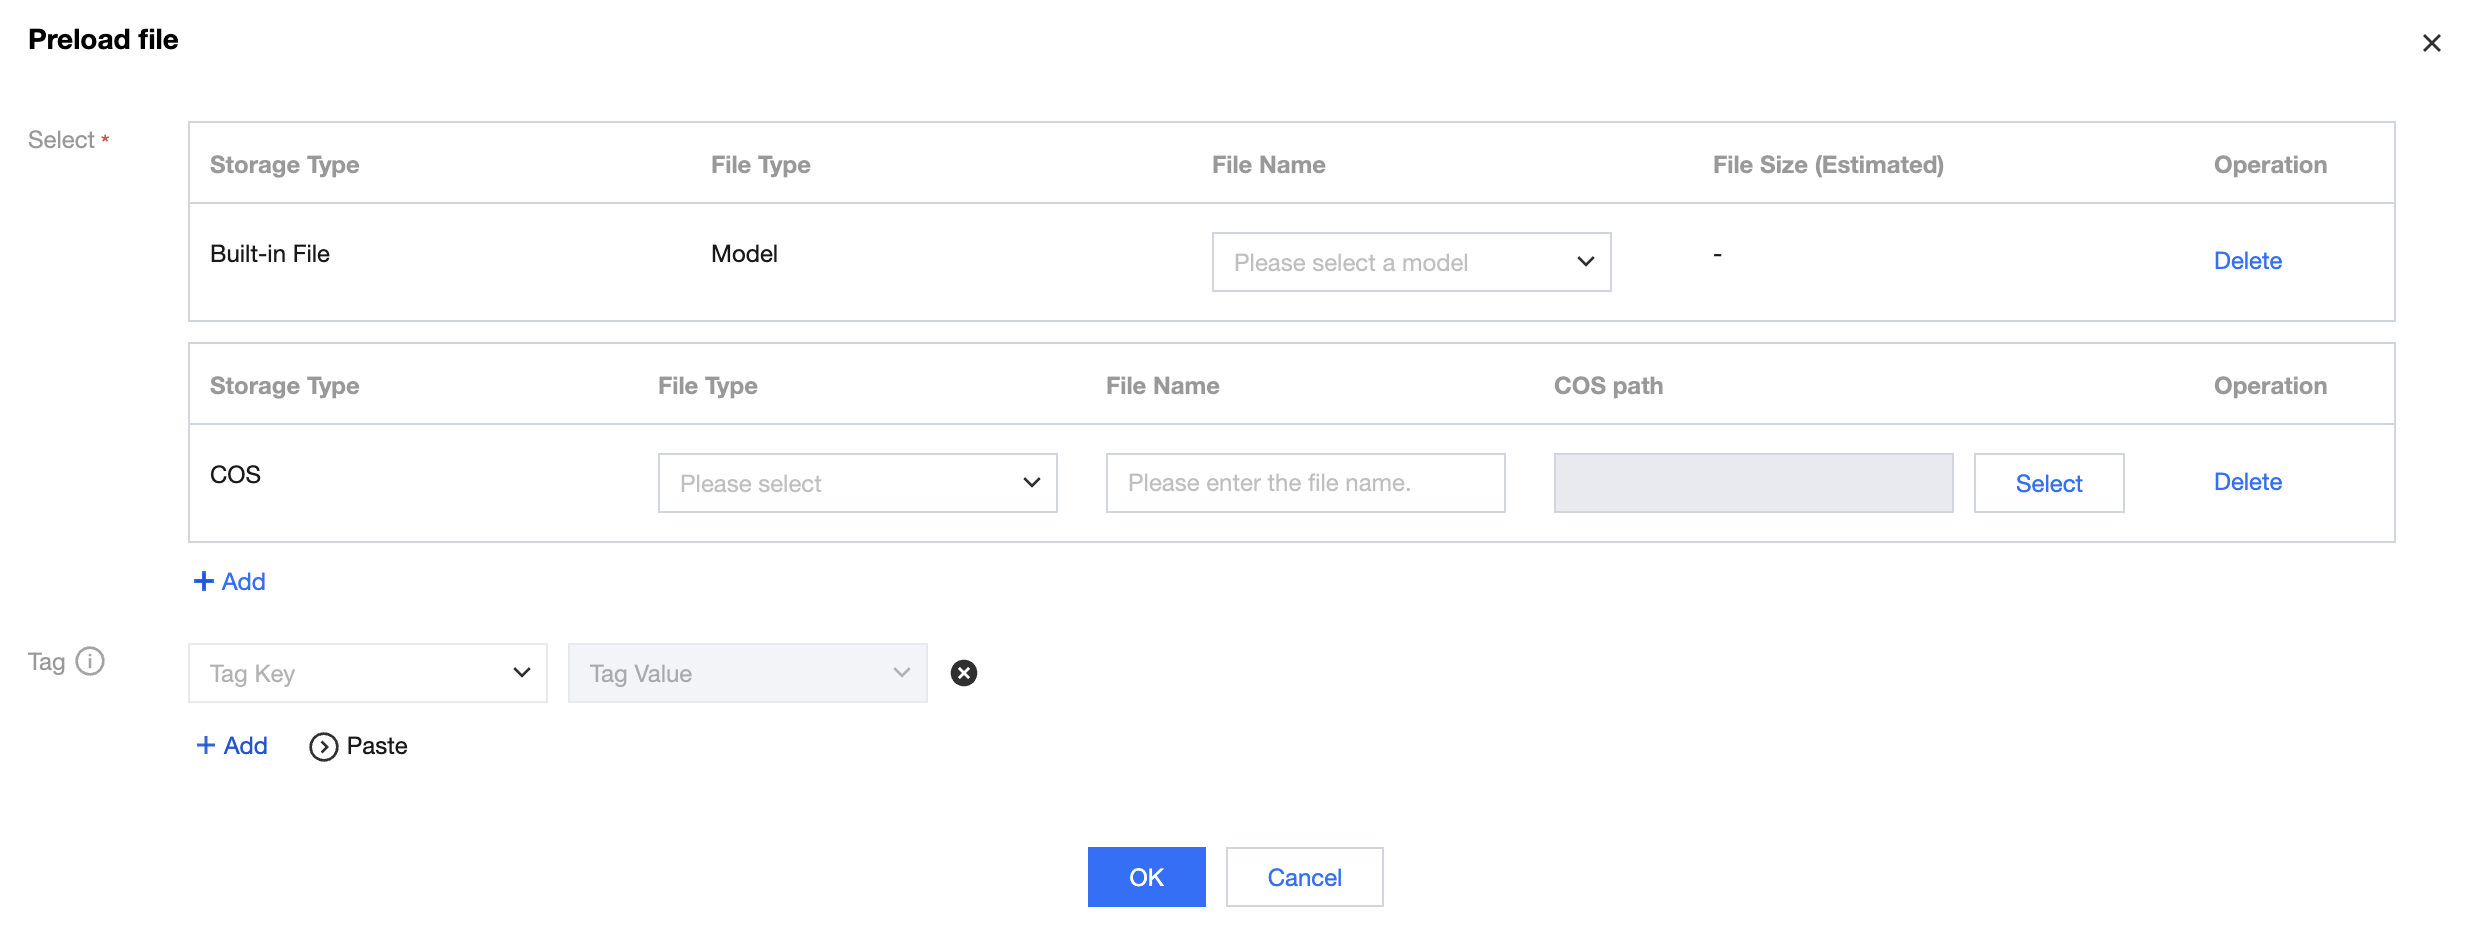The width and height of the screenshot is (2468, 926).
Task: Focus the file name input field
Action: click(x=1305, y=483)
